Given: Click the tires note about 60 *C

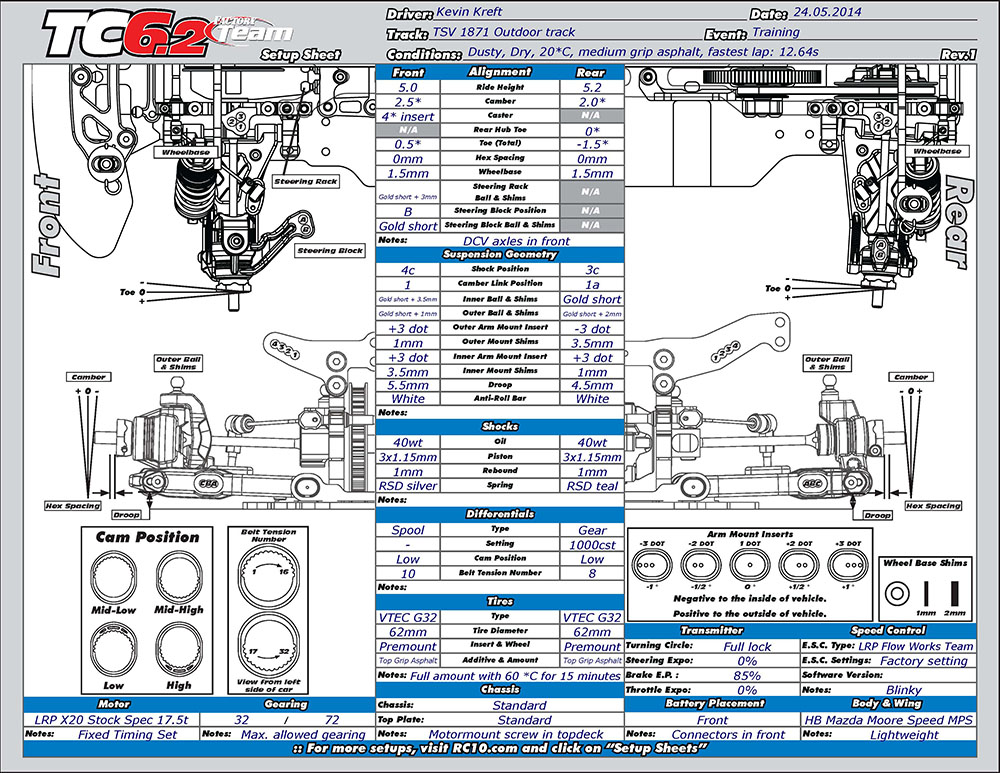Looking at the screenshot, I should (515, 676).
